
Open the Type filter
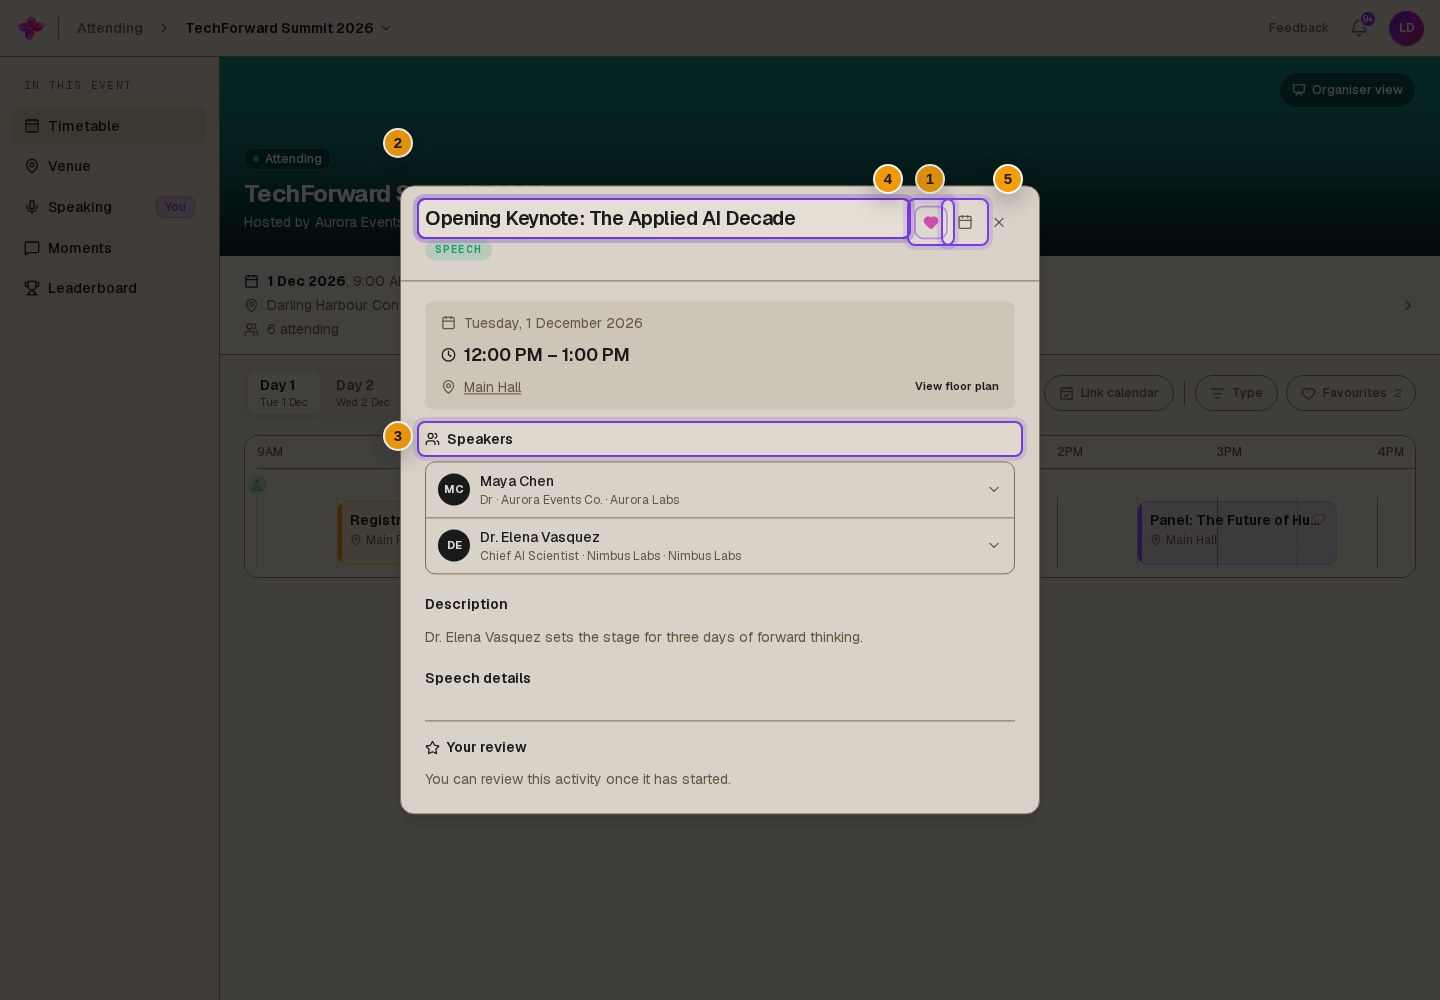coord(1236,393)
